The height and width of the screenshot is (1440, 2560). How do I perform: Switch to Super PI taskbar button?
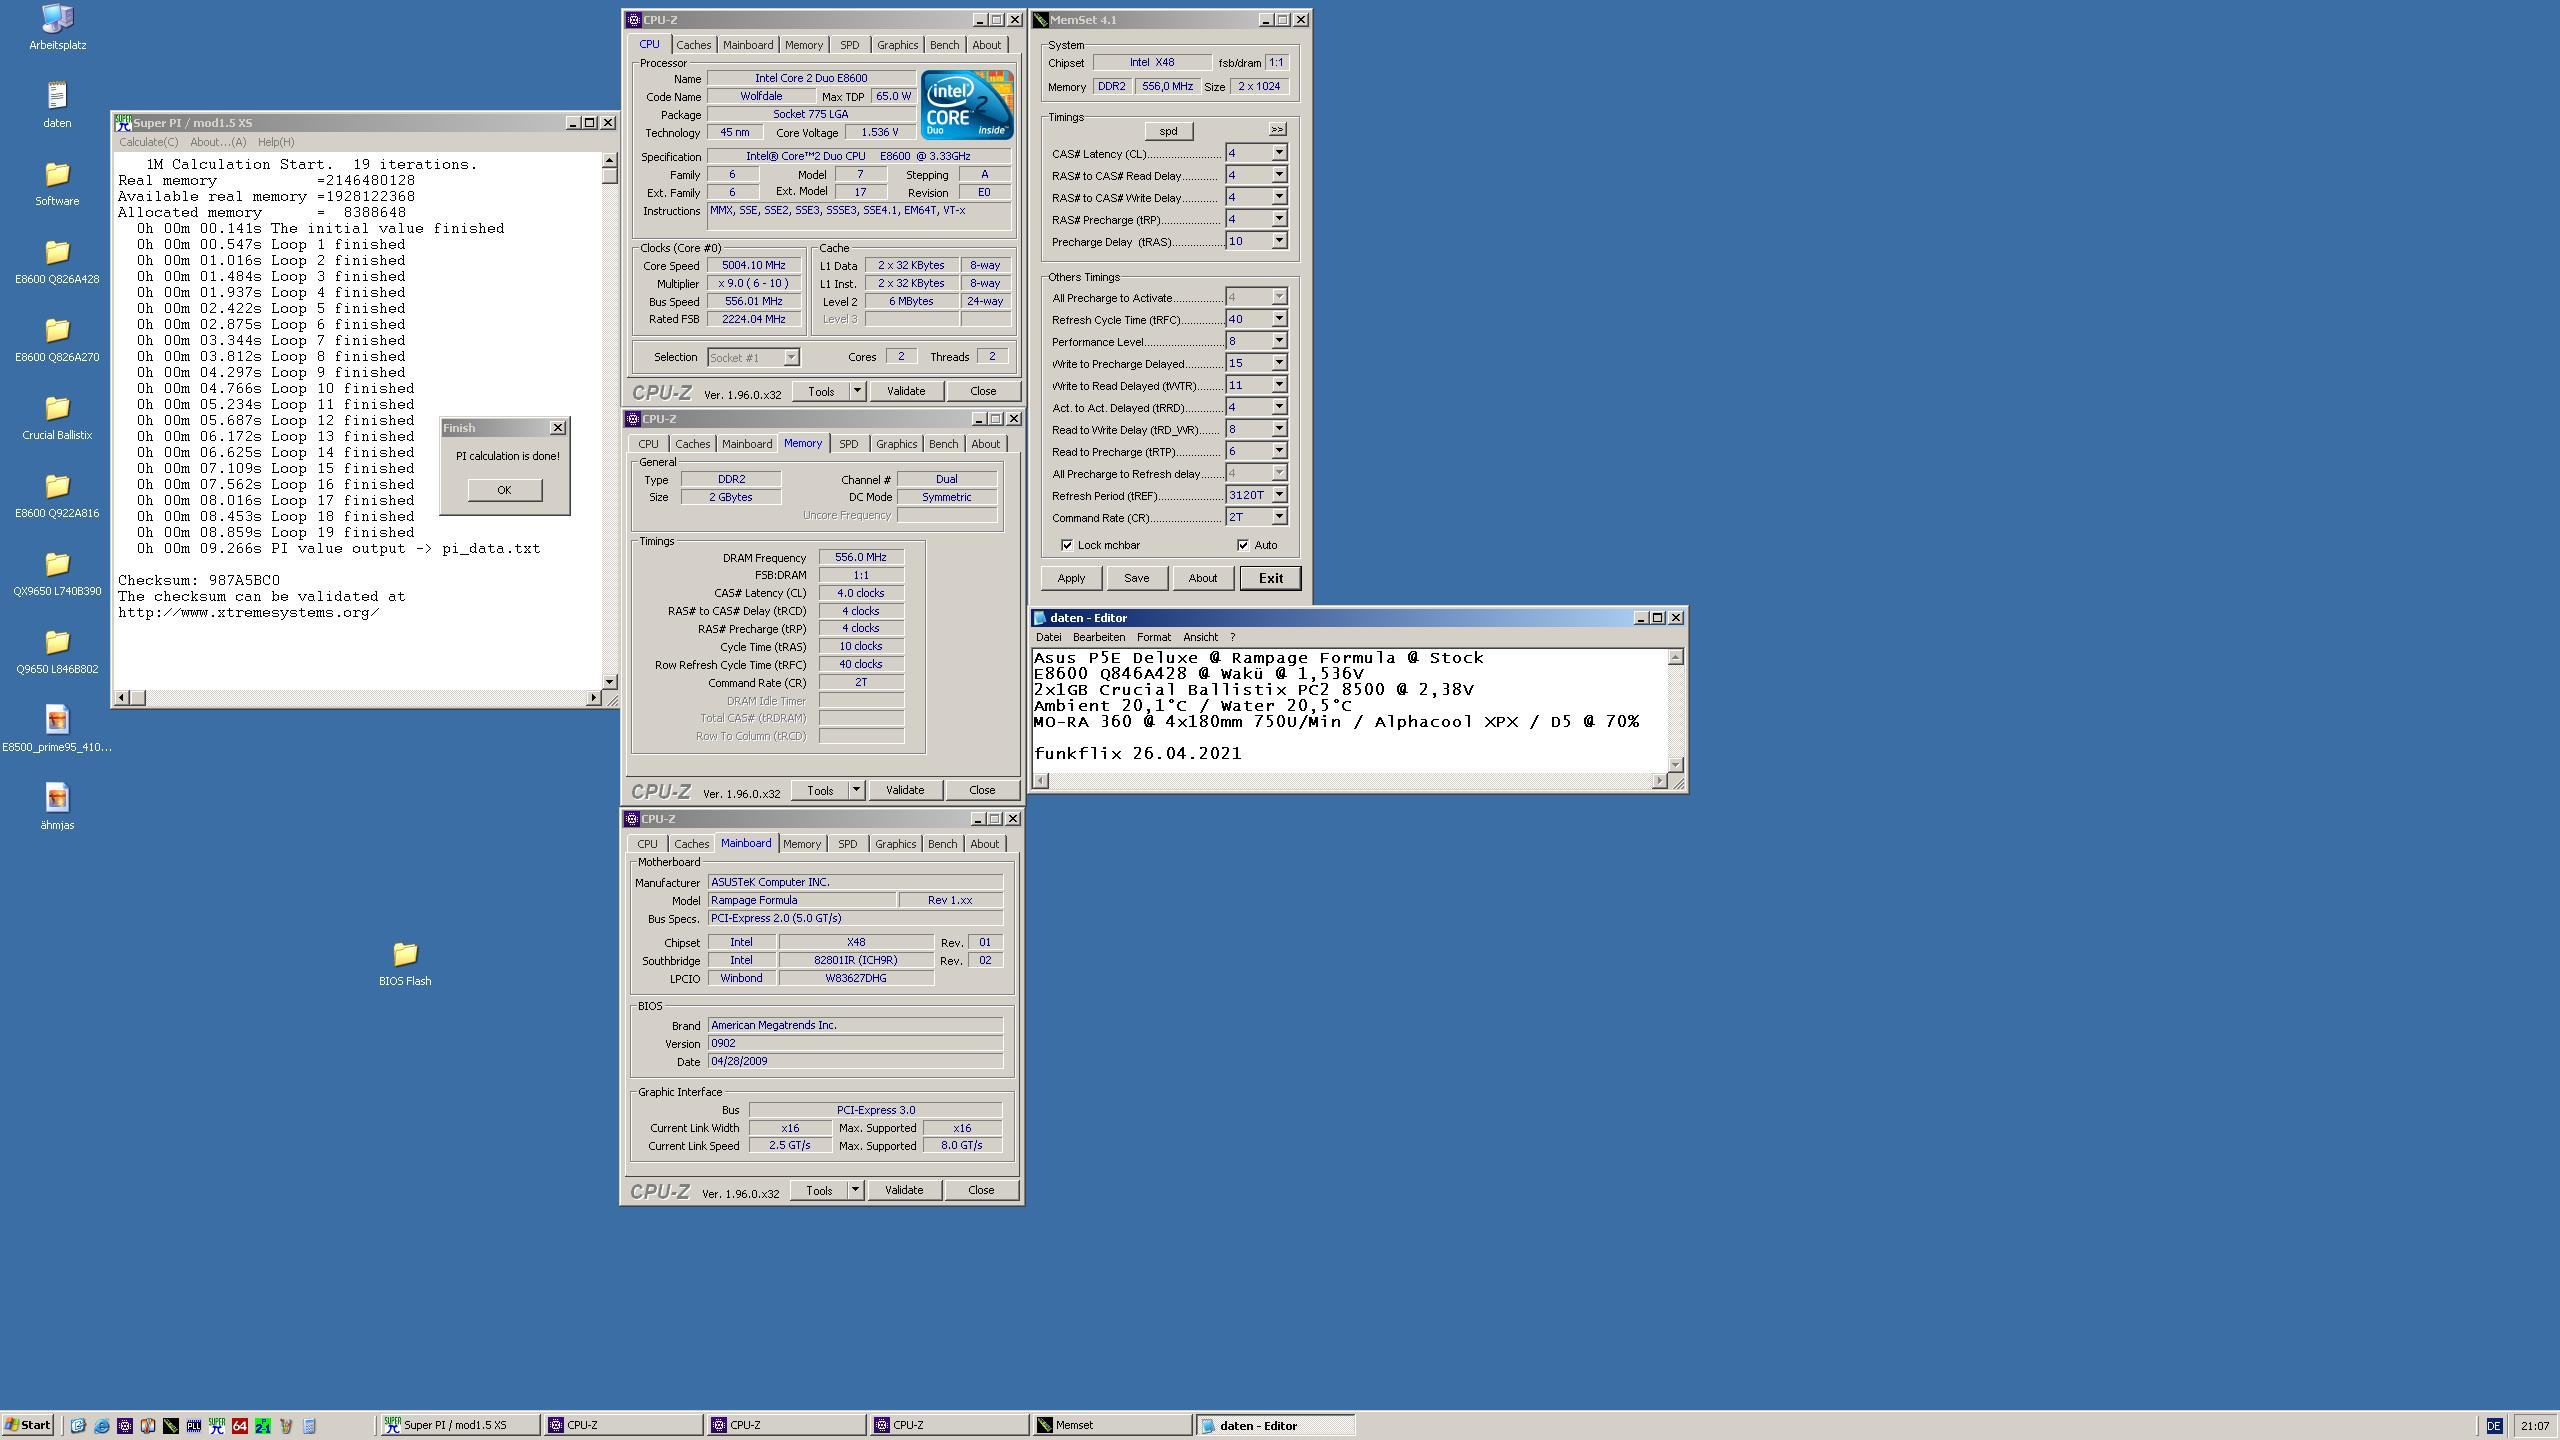pyautogui.click(x=458, y=1426)
